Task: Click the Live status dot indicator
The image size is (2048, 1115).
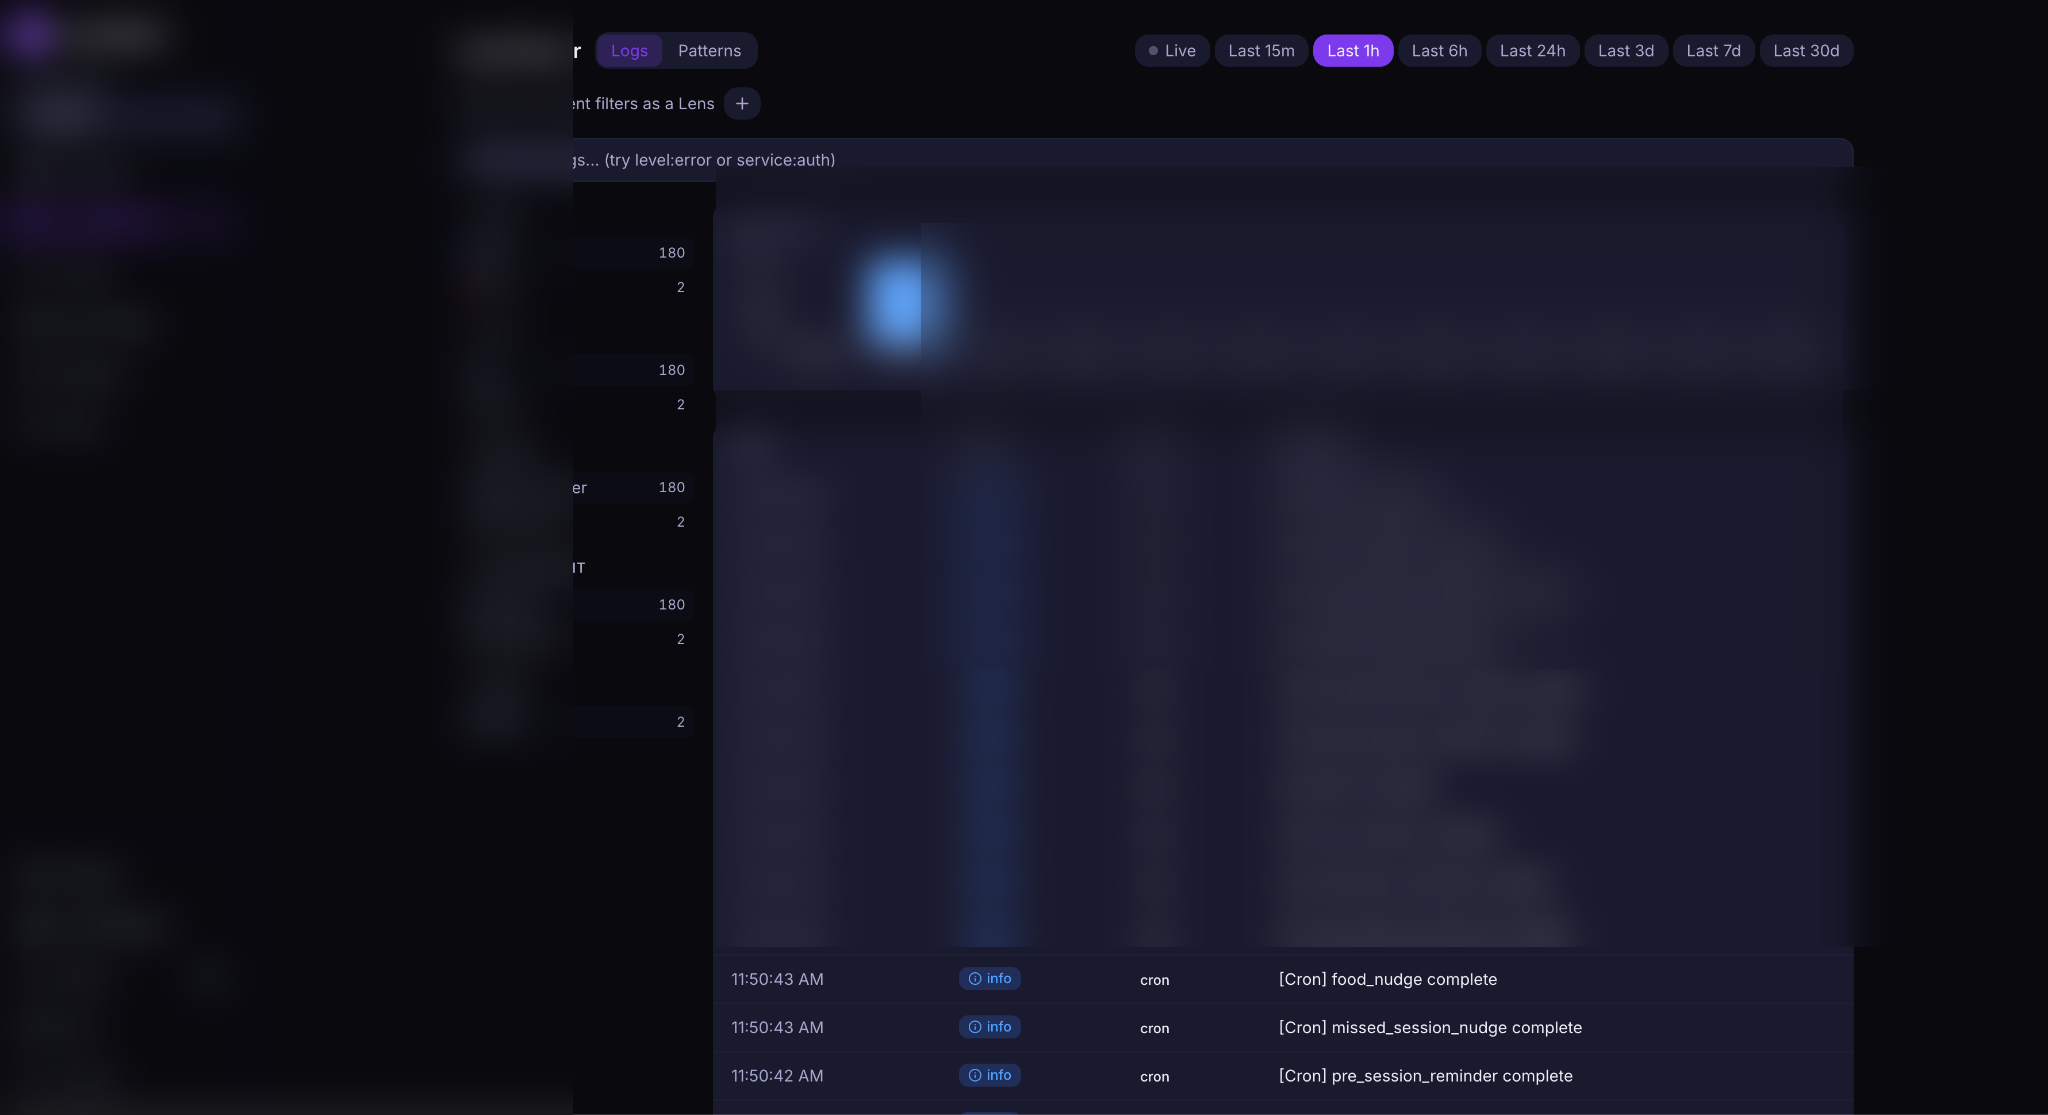Action: click(1152, 50)
